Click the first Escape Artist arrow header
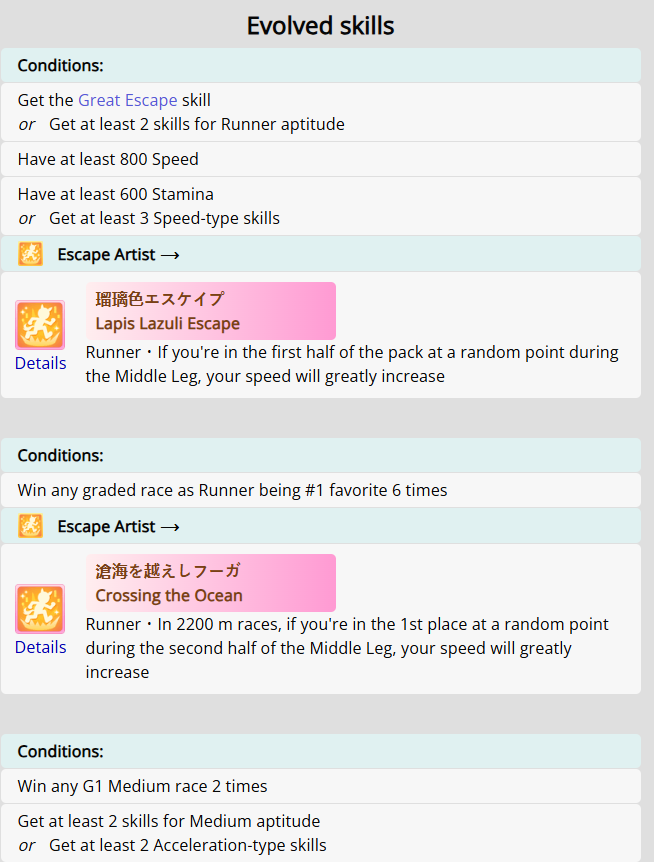654x862 pixels. [x=321, y=254]
